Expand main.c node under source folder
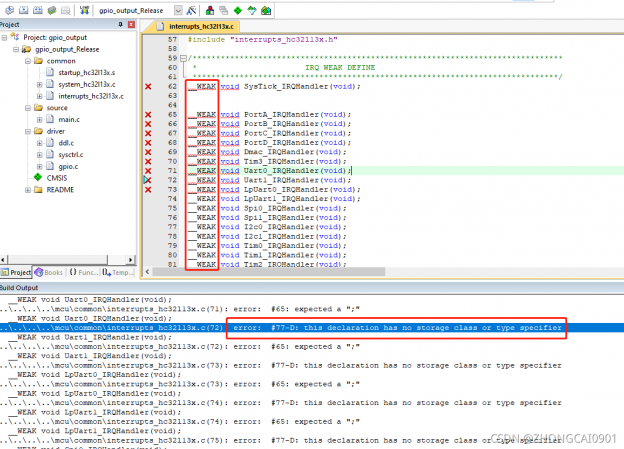The width and height of the screenshot is (624, 449). (39, 119)
